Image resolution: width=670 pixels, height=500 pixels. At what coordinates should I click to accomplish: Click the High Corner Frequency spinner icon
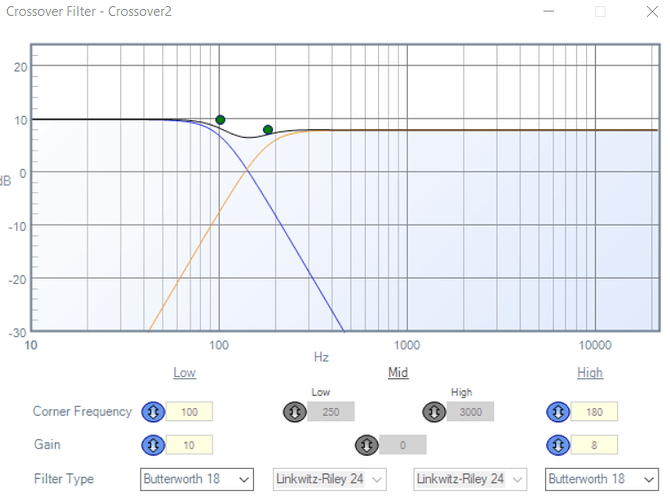pyautogui.click(x=558, y=411)
